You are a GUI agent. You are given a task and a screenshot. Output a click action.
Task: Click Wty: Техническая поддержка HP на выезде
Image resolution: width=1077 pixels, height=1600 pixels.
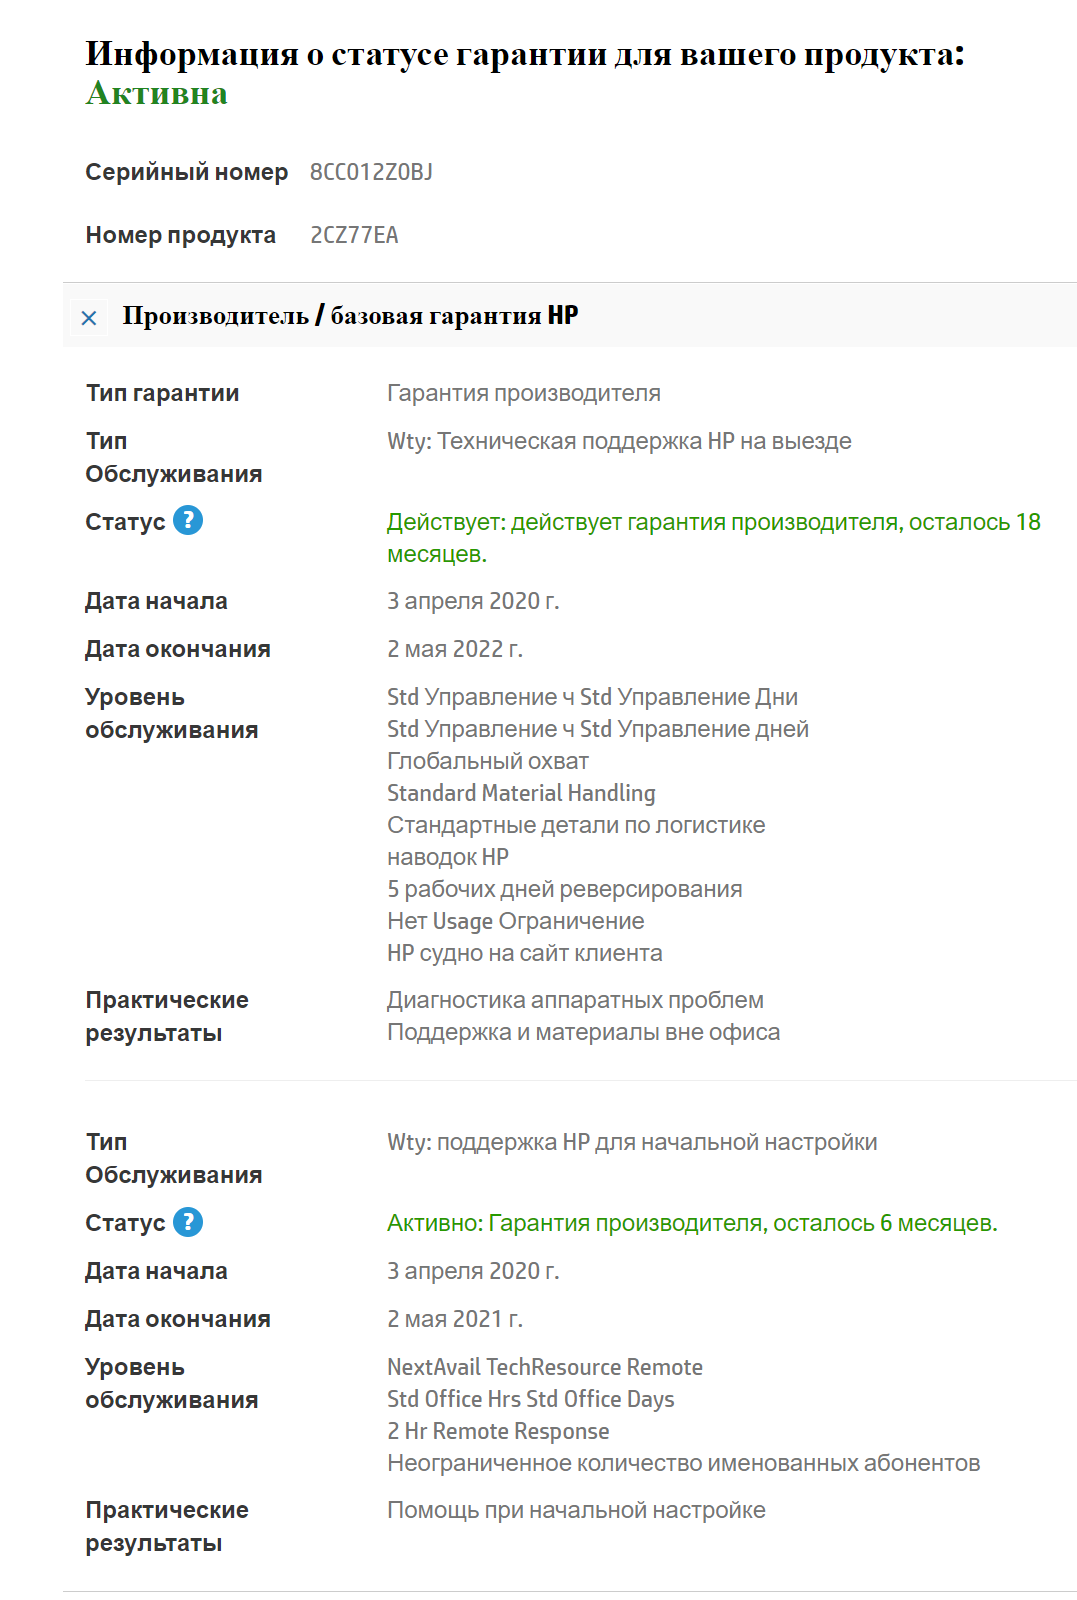click(619, 441)
